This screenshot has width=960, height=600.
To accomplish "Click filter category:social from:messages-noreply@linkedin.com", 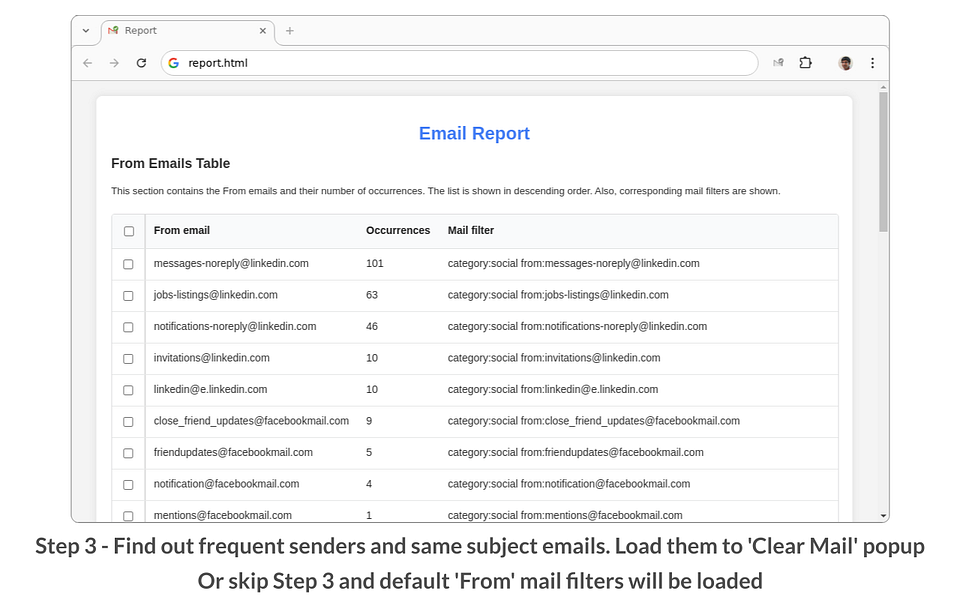I will point(573,263).
